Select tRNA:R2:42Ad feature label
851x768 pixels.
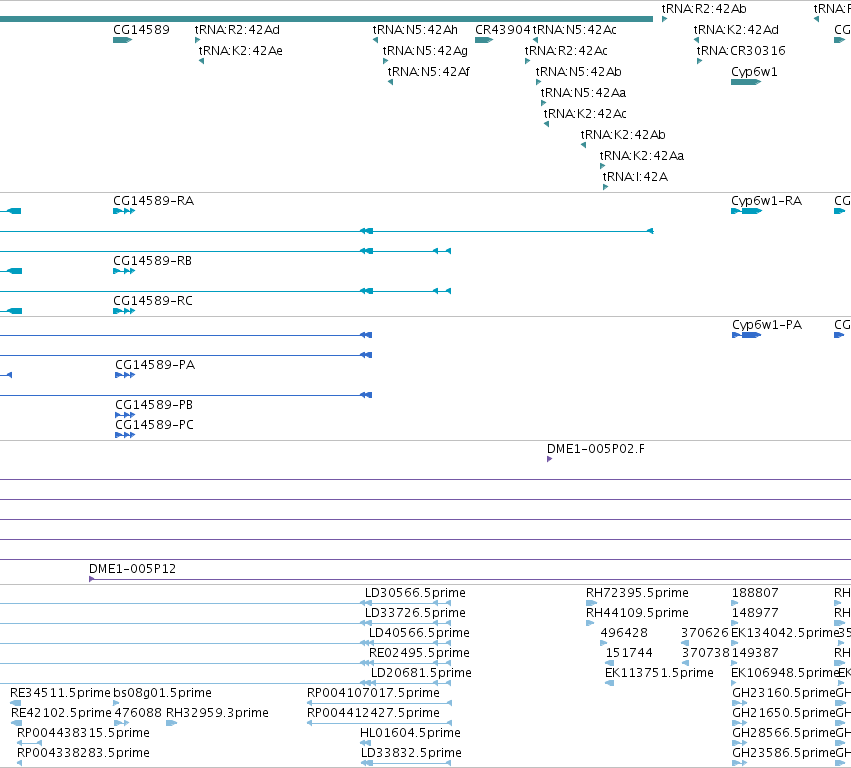tap(237, 30)
